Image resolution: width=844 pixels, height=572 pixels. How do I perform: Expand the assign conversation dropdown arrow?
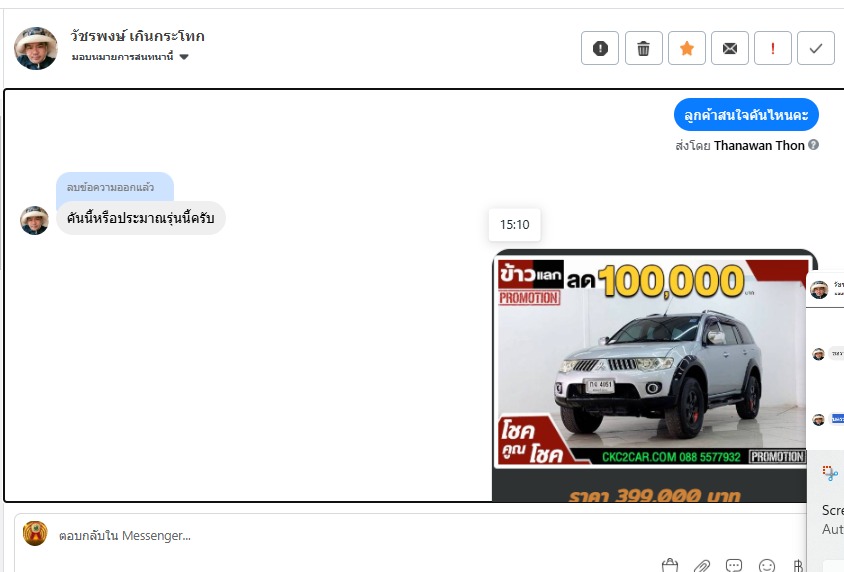click(x=184, y=57)
